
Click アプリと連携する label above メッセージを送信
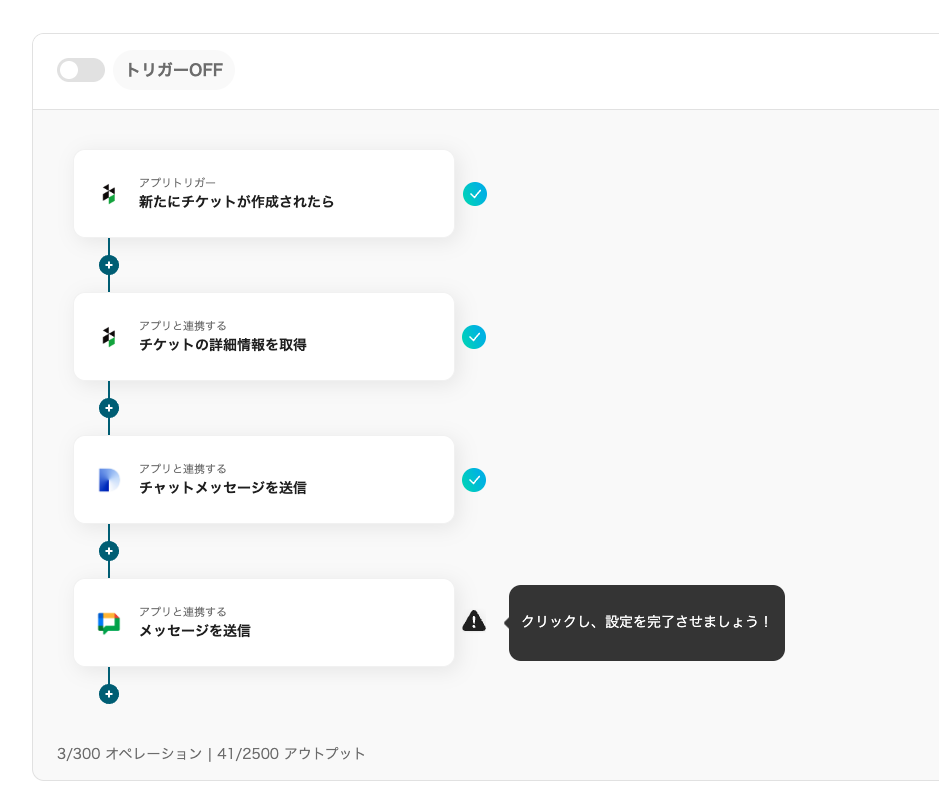point(183,612)
